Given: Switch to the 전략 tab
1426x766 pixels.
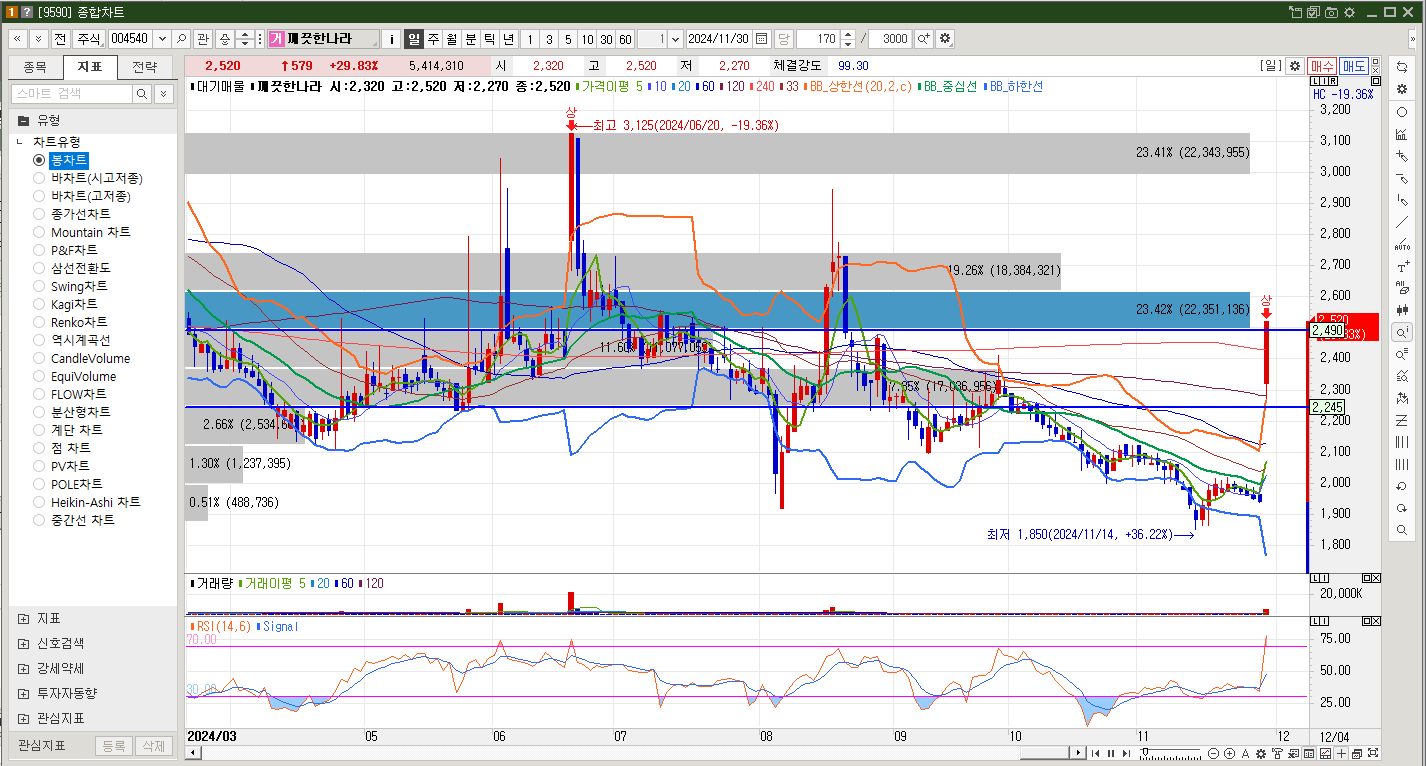Looking at the screenshot, I should pyautogui.click(x=144, y=67).
